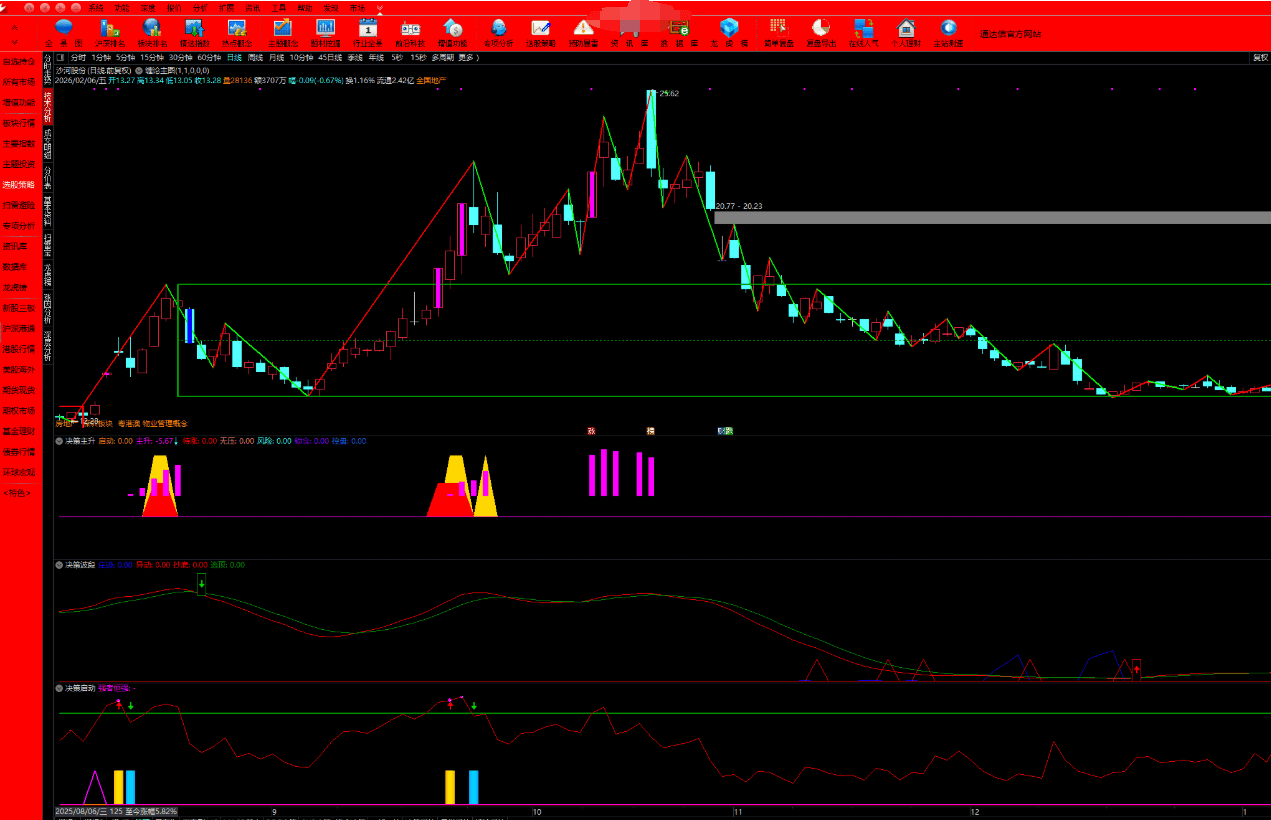
Task: Open the 分析 menu
Action: click(x=199, y=7)
